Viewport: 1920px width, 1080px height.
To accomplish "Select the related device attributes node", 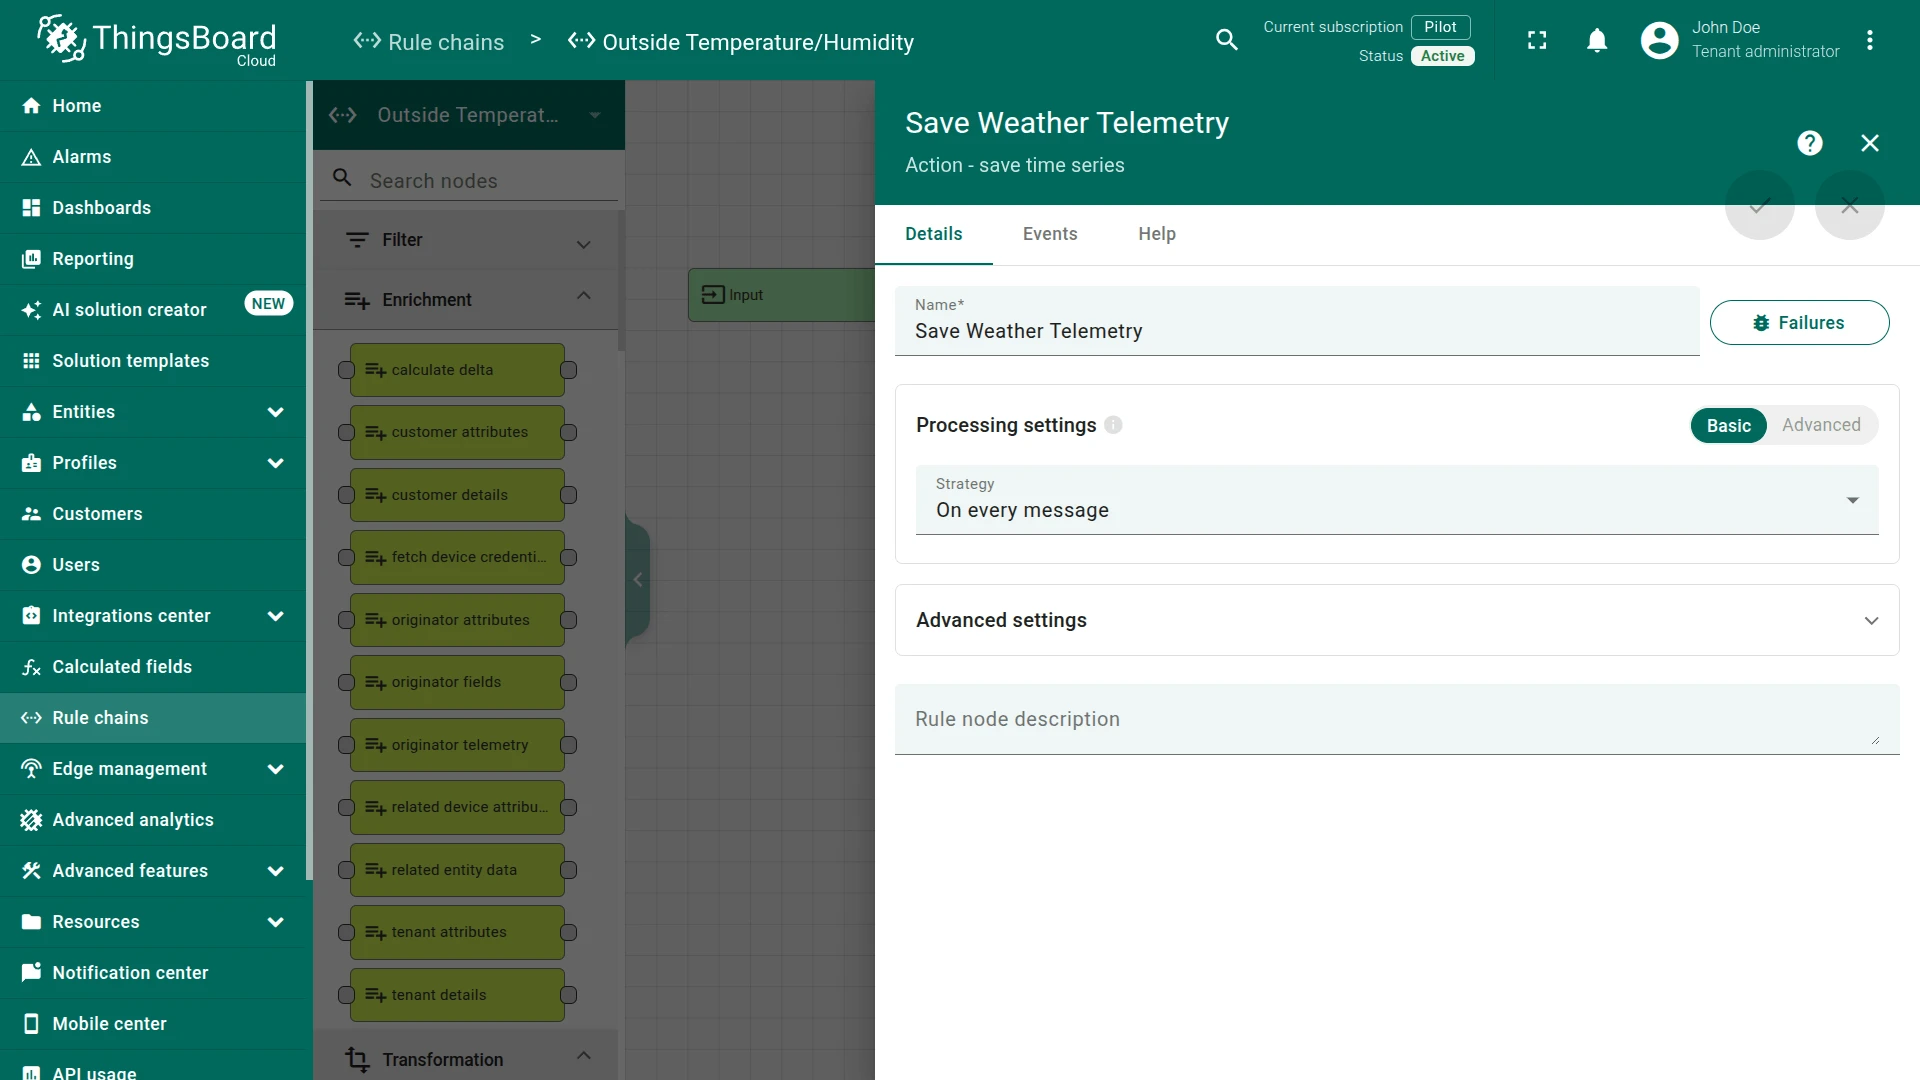I will tap(457, 807).
